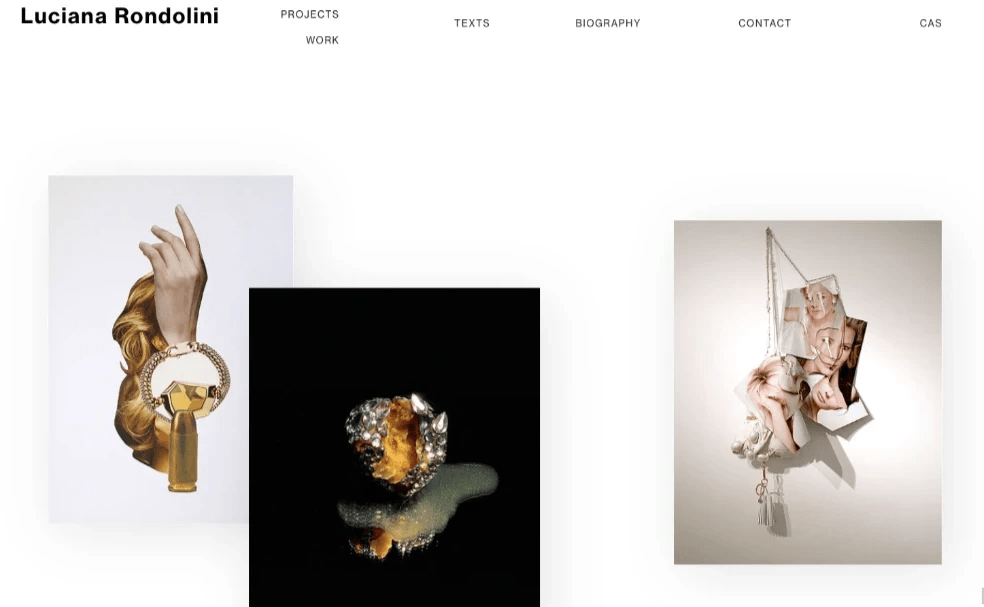Open the jeweled ring artwork on black background

(x=394, y=447)
